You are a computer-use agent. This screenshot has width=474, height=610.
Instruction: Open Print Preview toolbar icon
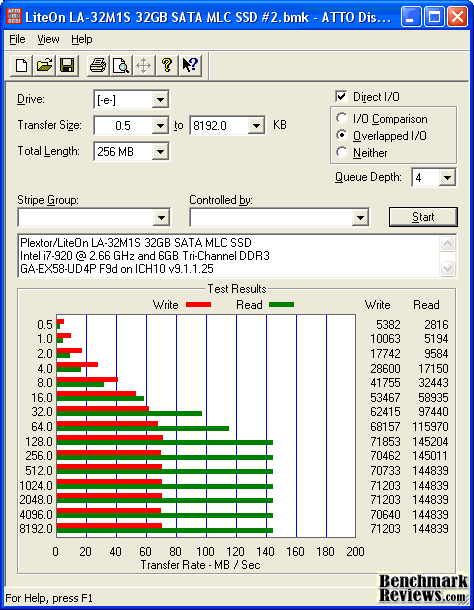tap(121, 65)
